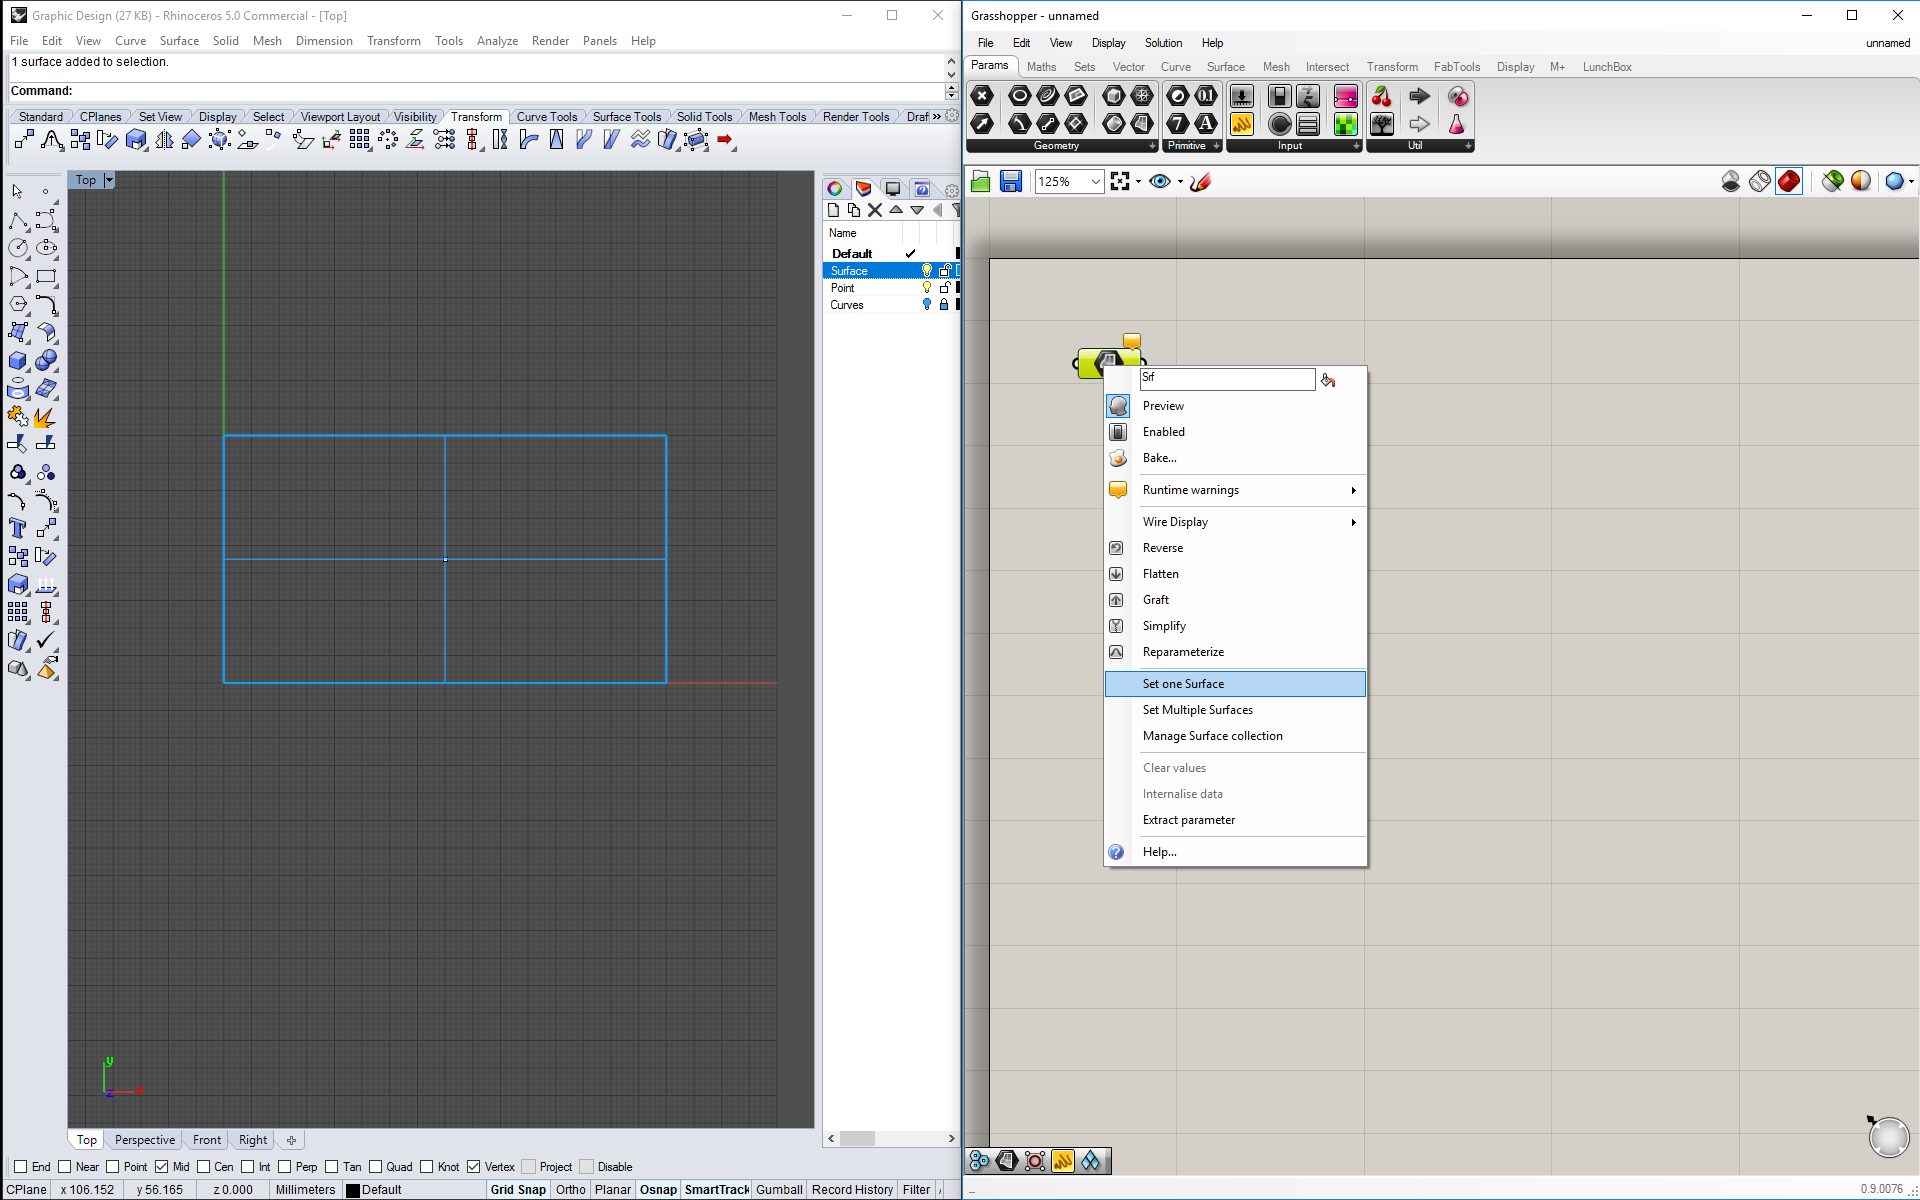This screenshot has width=1920, height=1200.
Task: Enable shaded preview red cylinder icon
Action: (x=1789, y=181)
